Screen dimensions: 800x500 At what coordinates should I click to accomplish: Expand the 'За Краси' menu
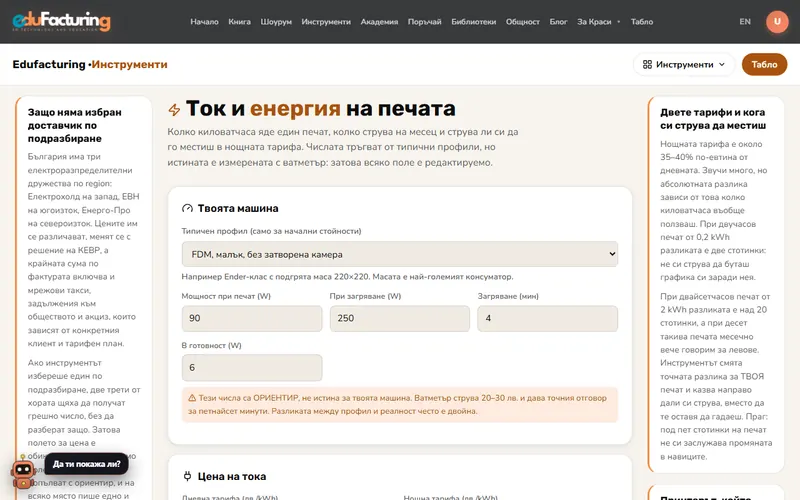pyautogui.click(x=598, y=21)
